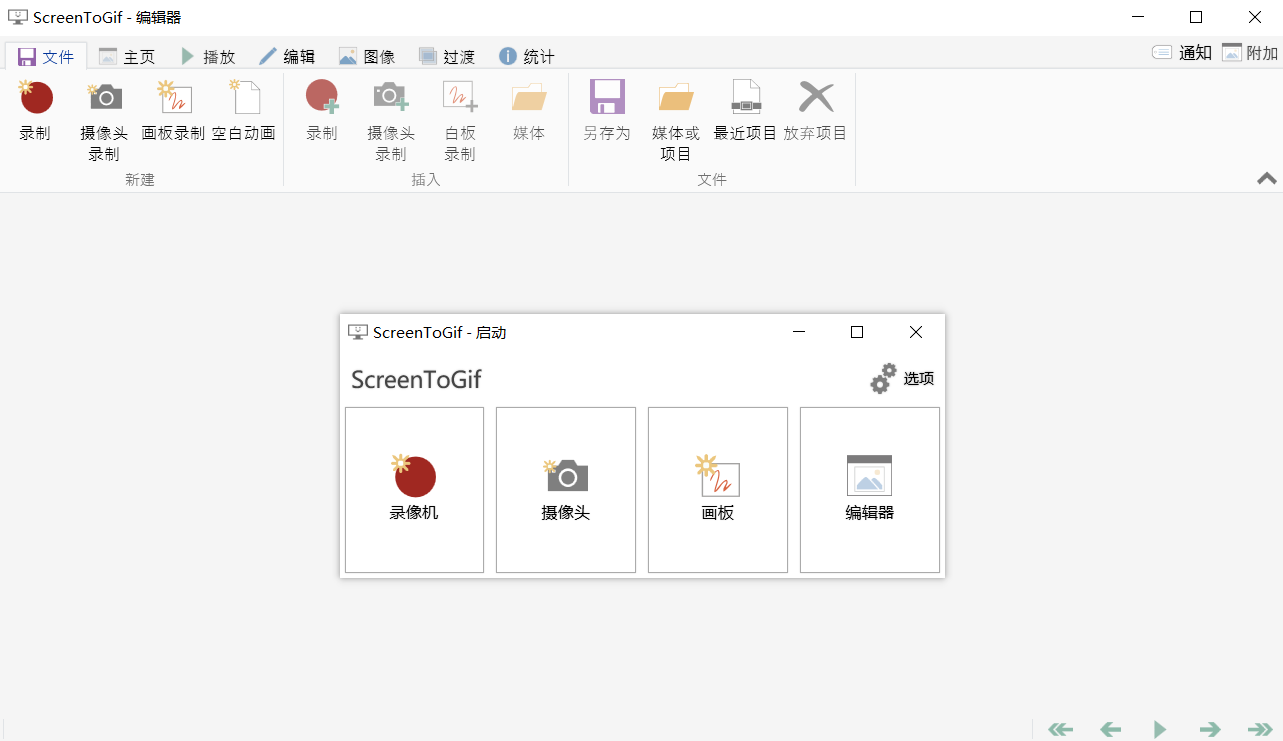
Task: Minimize the ScreenToGif 启动 window
Action: [x=798, y=332]
